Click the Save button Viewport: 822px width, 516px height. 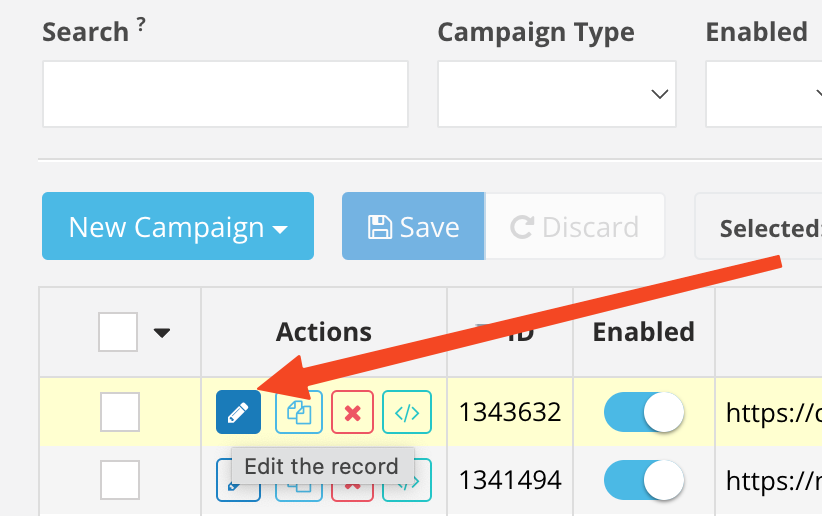(413, 226)
